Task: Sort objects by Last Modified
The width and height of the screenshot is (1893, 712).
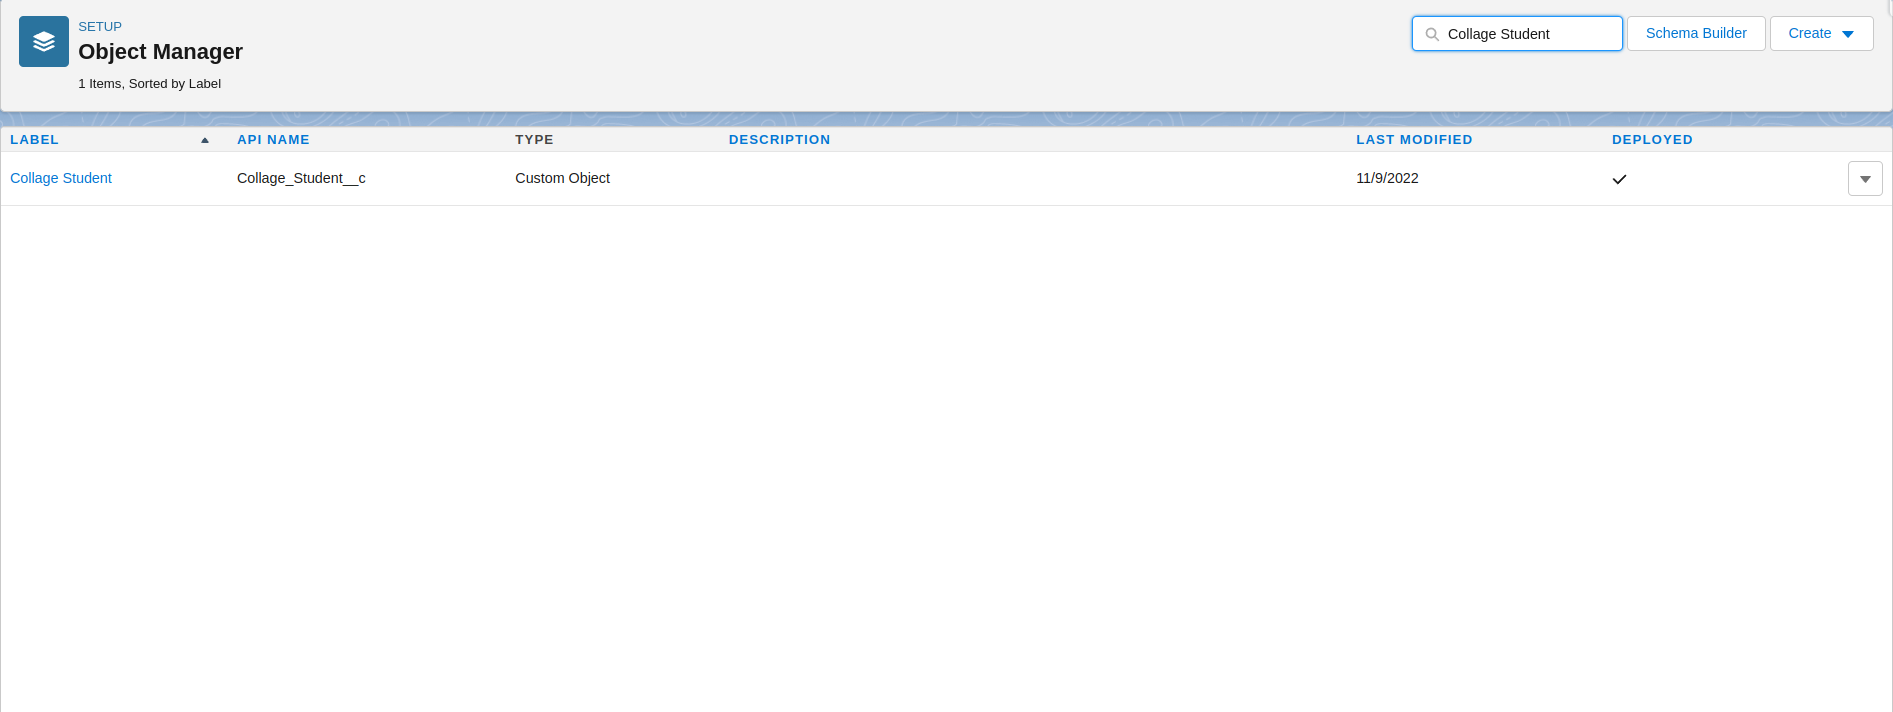Action: point(1413,140)
